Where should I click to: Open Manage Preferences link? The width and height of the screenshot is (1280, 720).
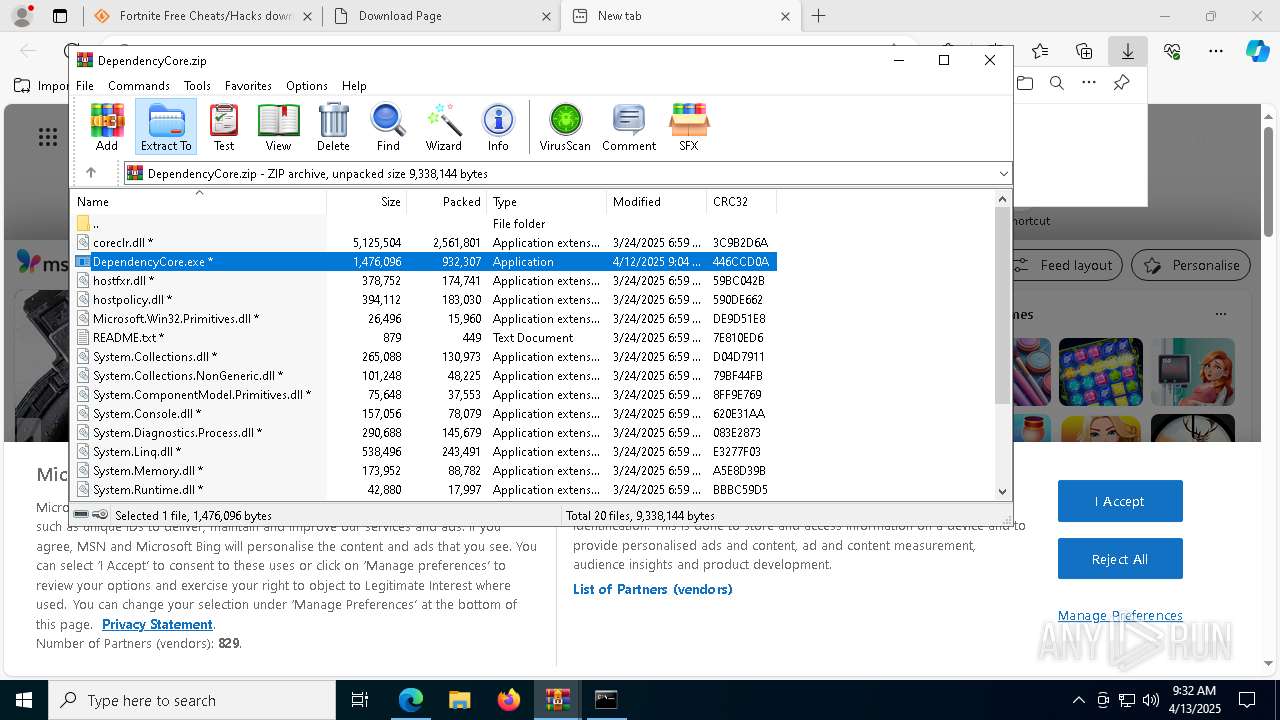coord(1120,616)
